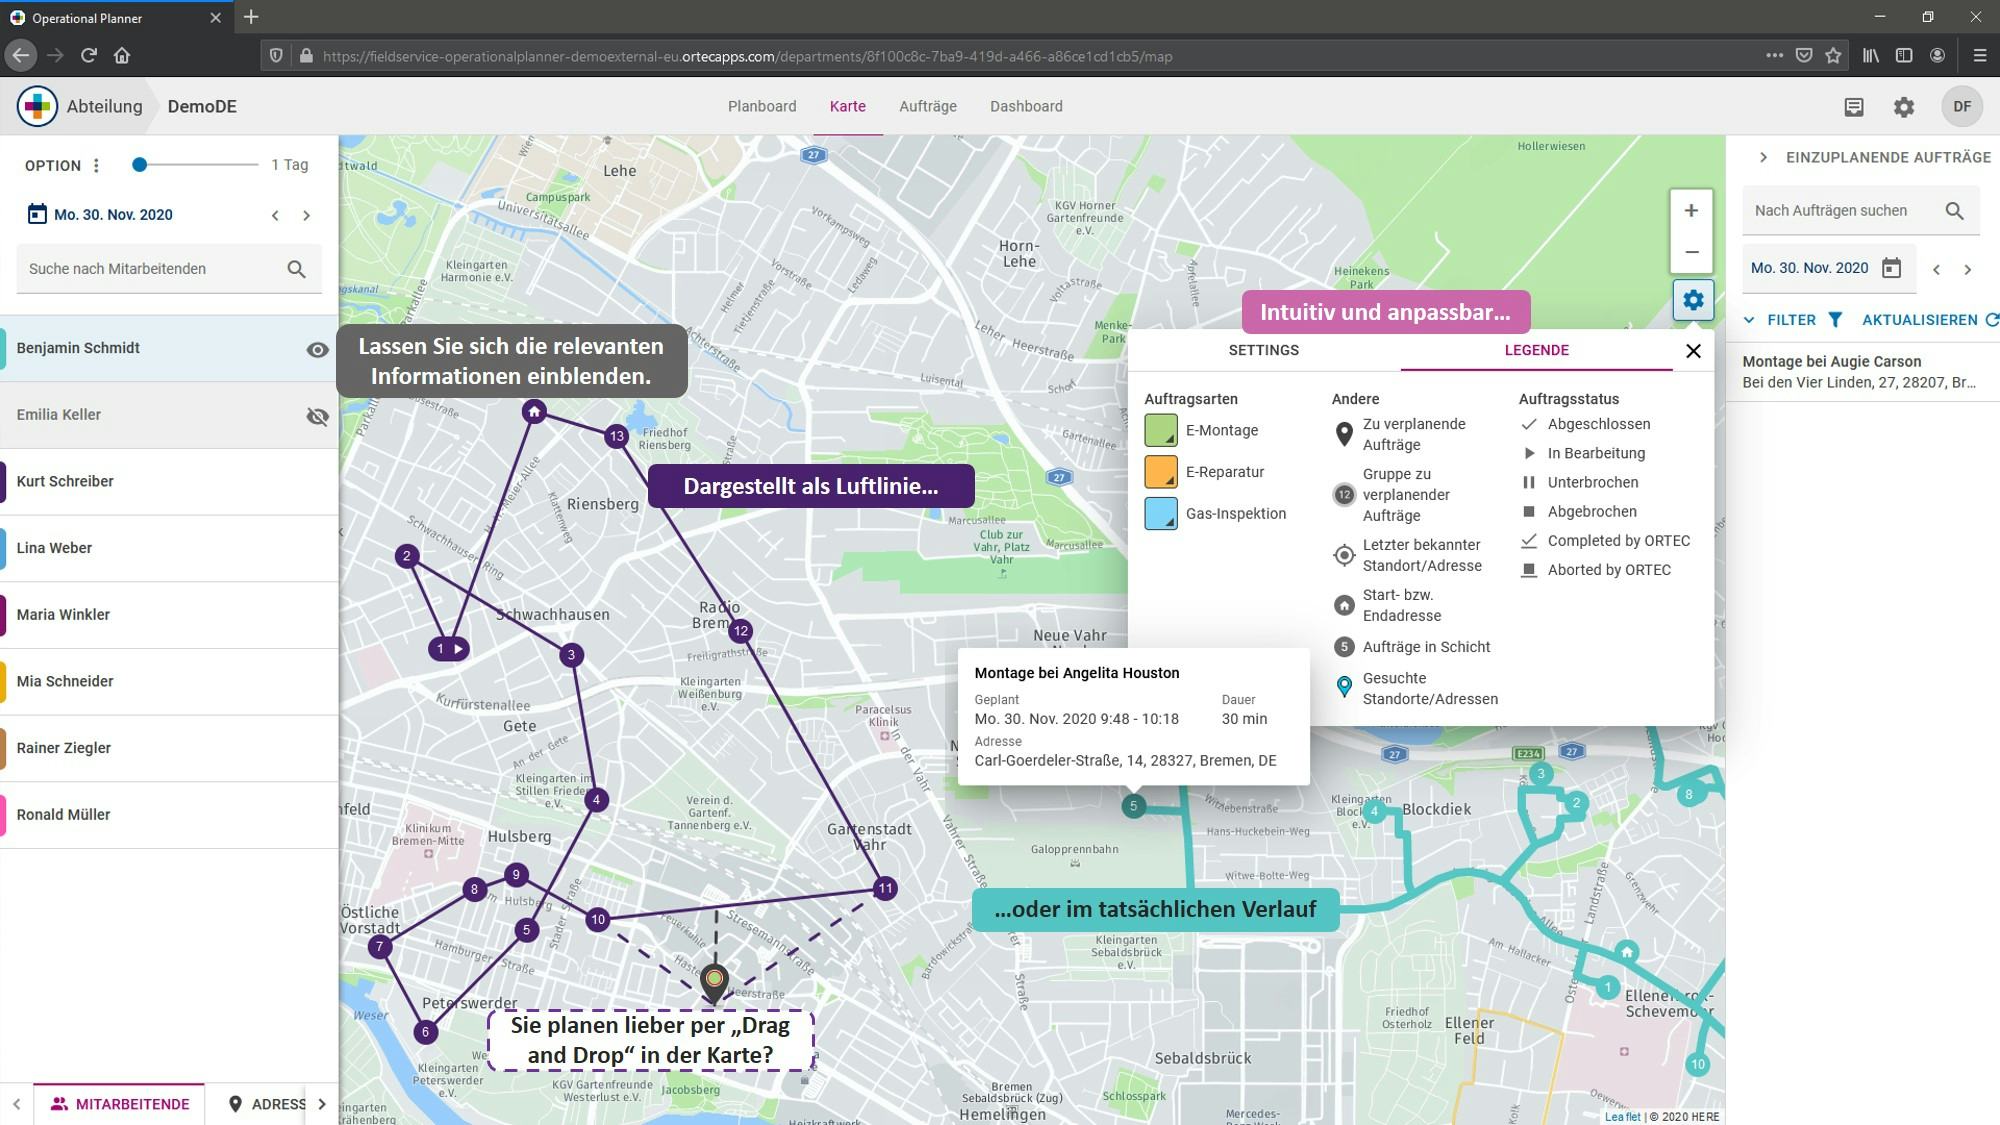Zoom out with the map minus button

1691,252
